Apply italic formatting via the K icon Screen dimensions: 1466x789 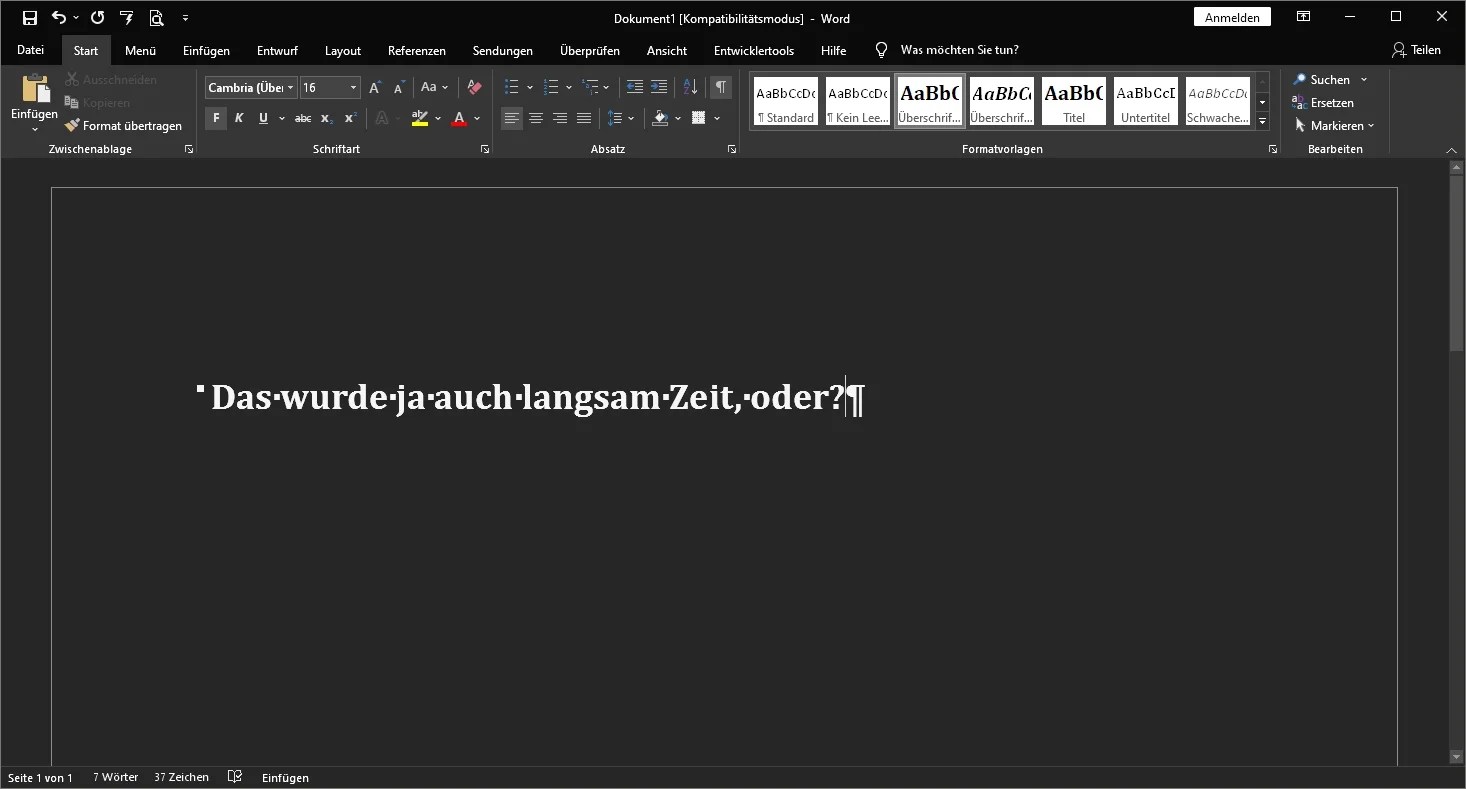pos(239,118)
